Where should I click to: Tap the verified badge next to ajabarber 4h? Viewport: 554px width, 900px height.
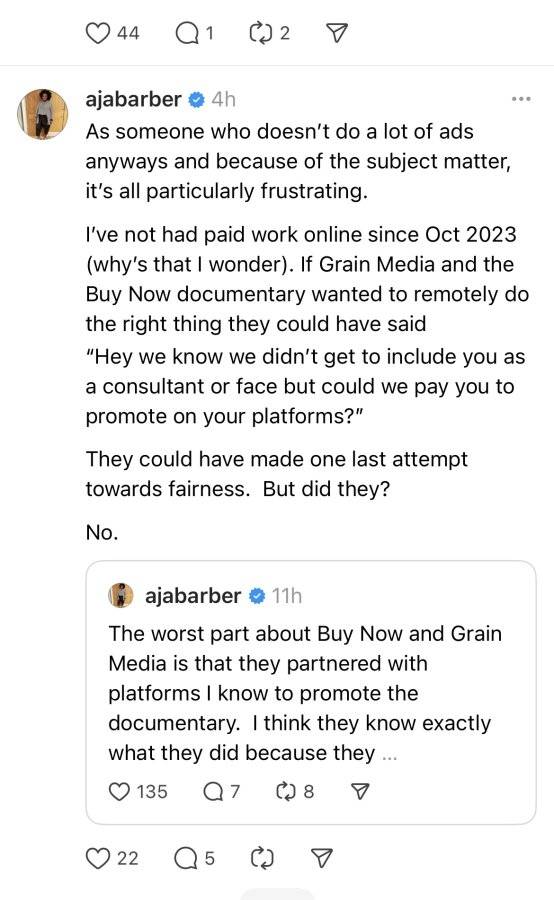[x=196, y=100]
